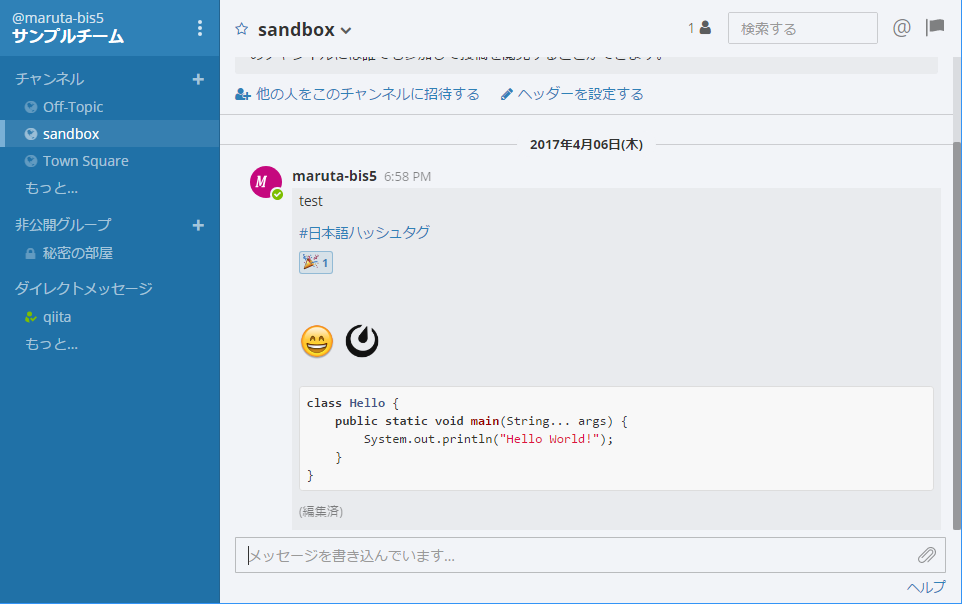
Task: Toggle the party popper emoji reaction
Action: point(315,263)
